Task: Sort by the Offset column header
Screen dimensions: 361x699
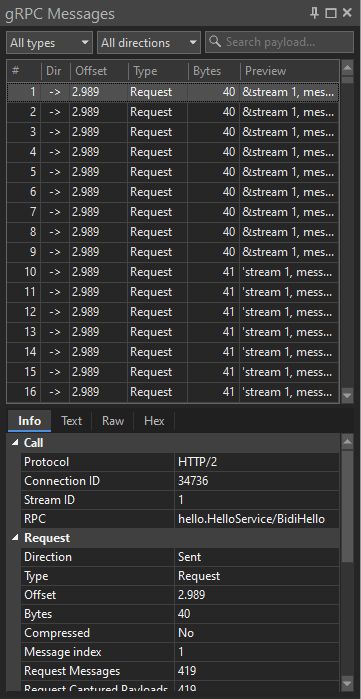Action: click(x=99, y=71)
